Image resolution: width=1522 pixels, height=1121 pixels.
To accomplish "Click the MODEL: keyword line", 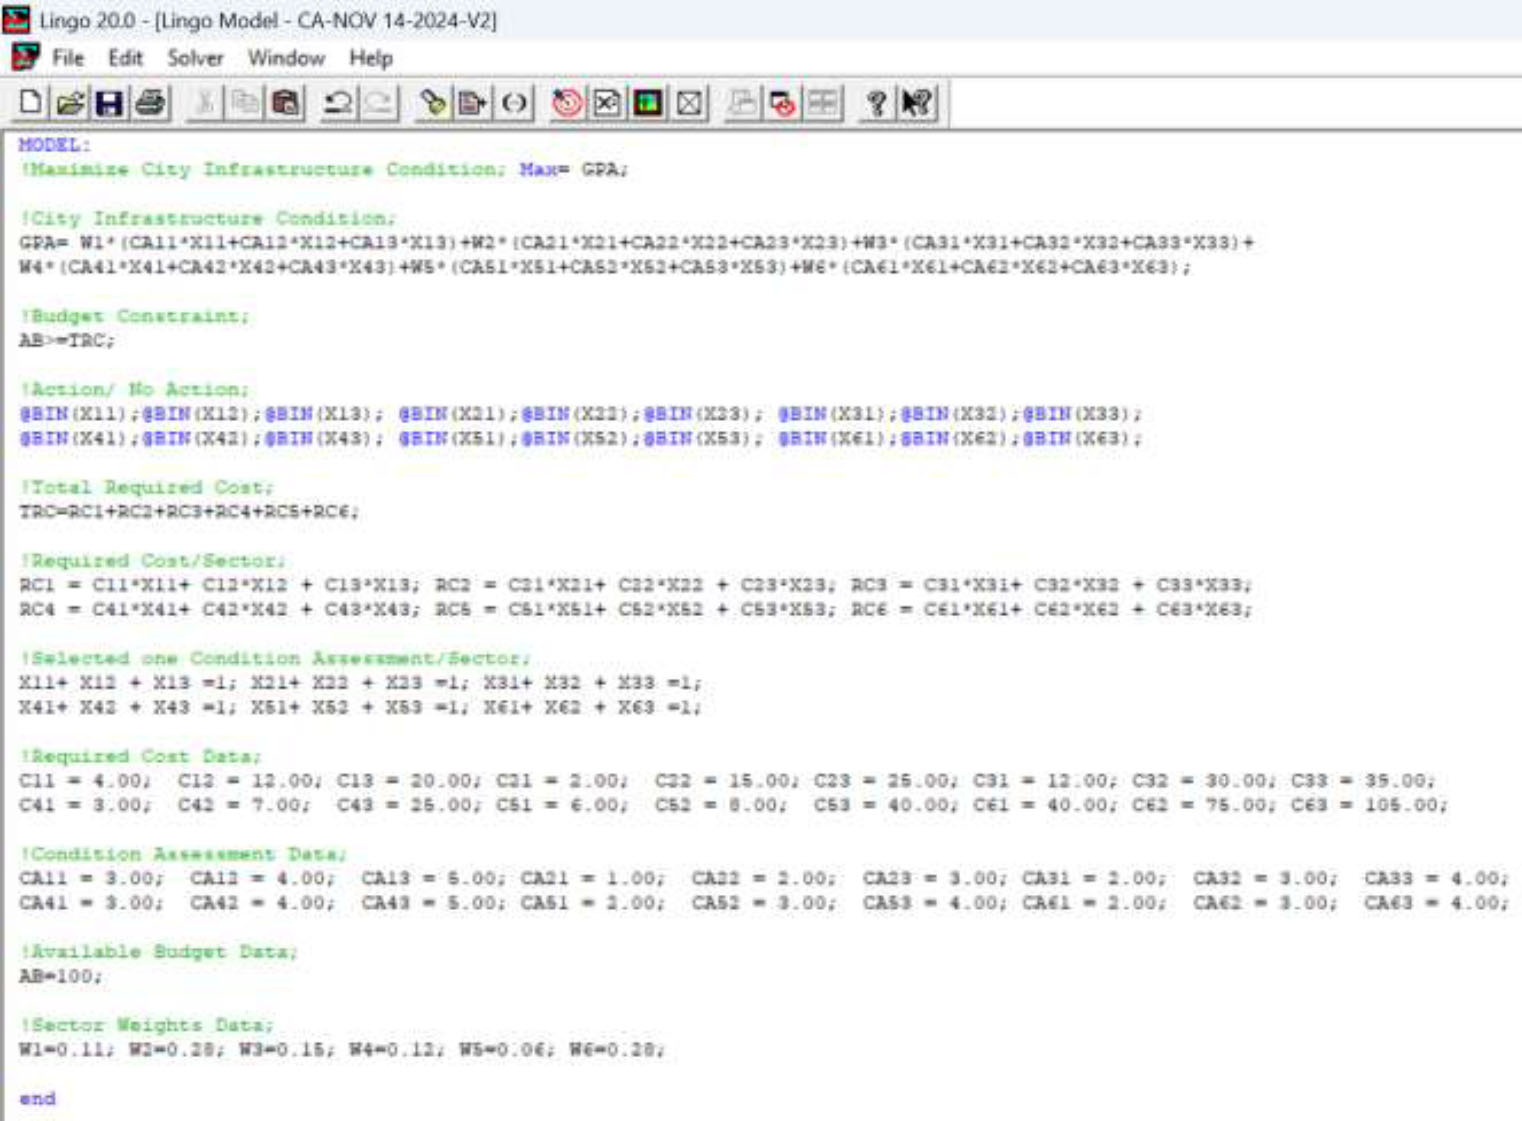I will coord(54,145).
